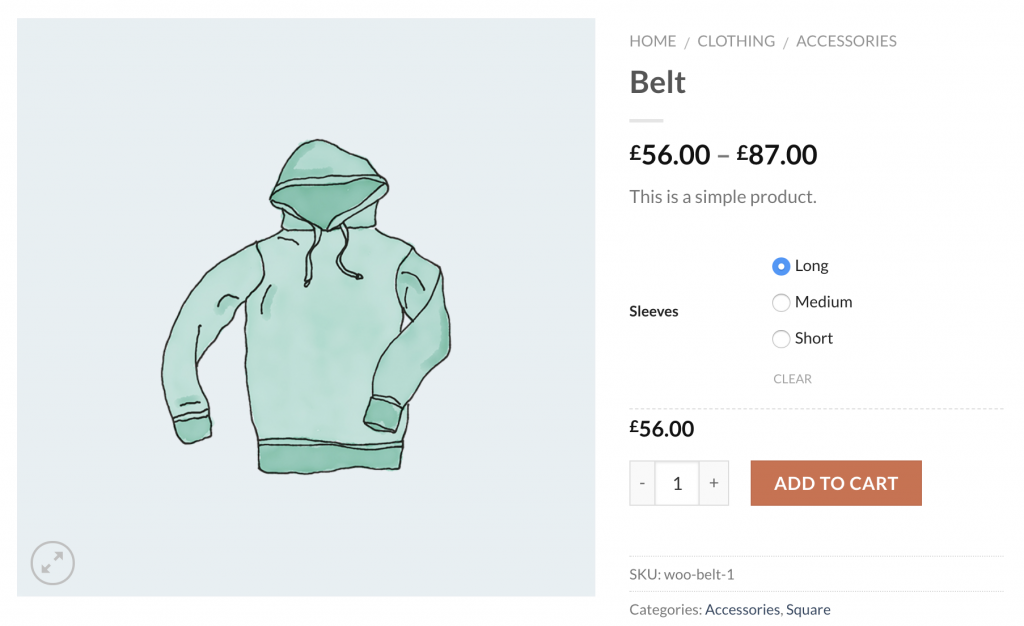1024x626 pixels.
Task: Select the Long sleeves radio option
Action: 780,266
